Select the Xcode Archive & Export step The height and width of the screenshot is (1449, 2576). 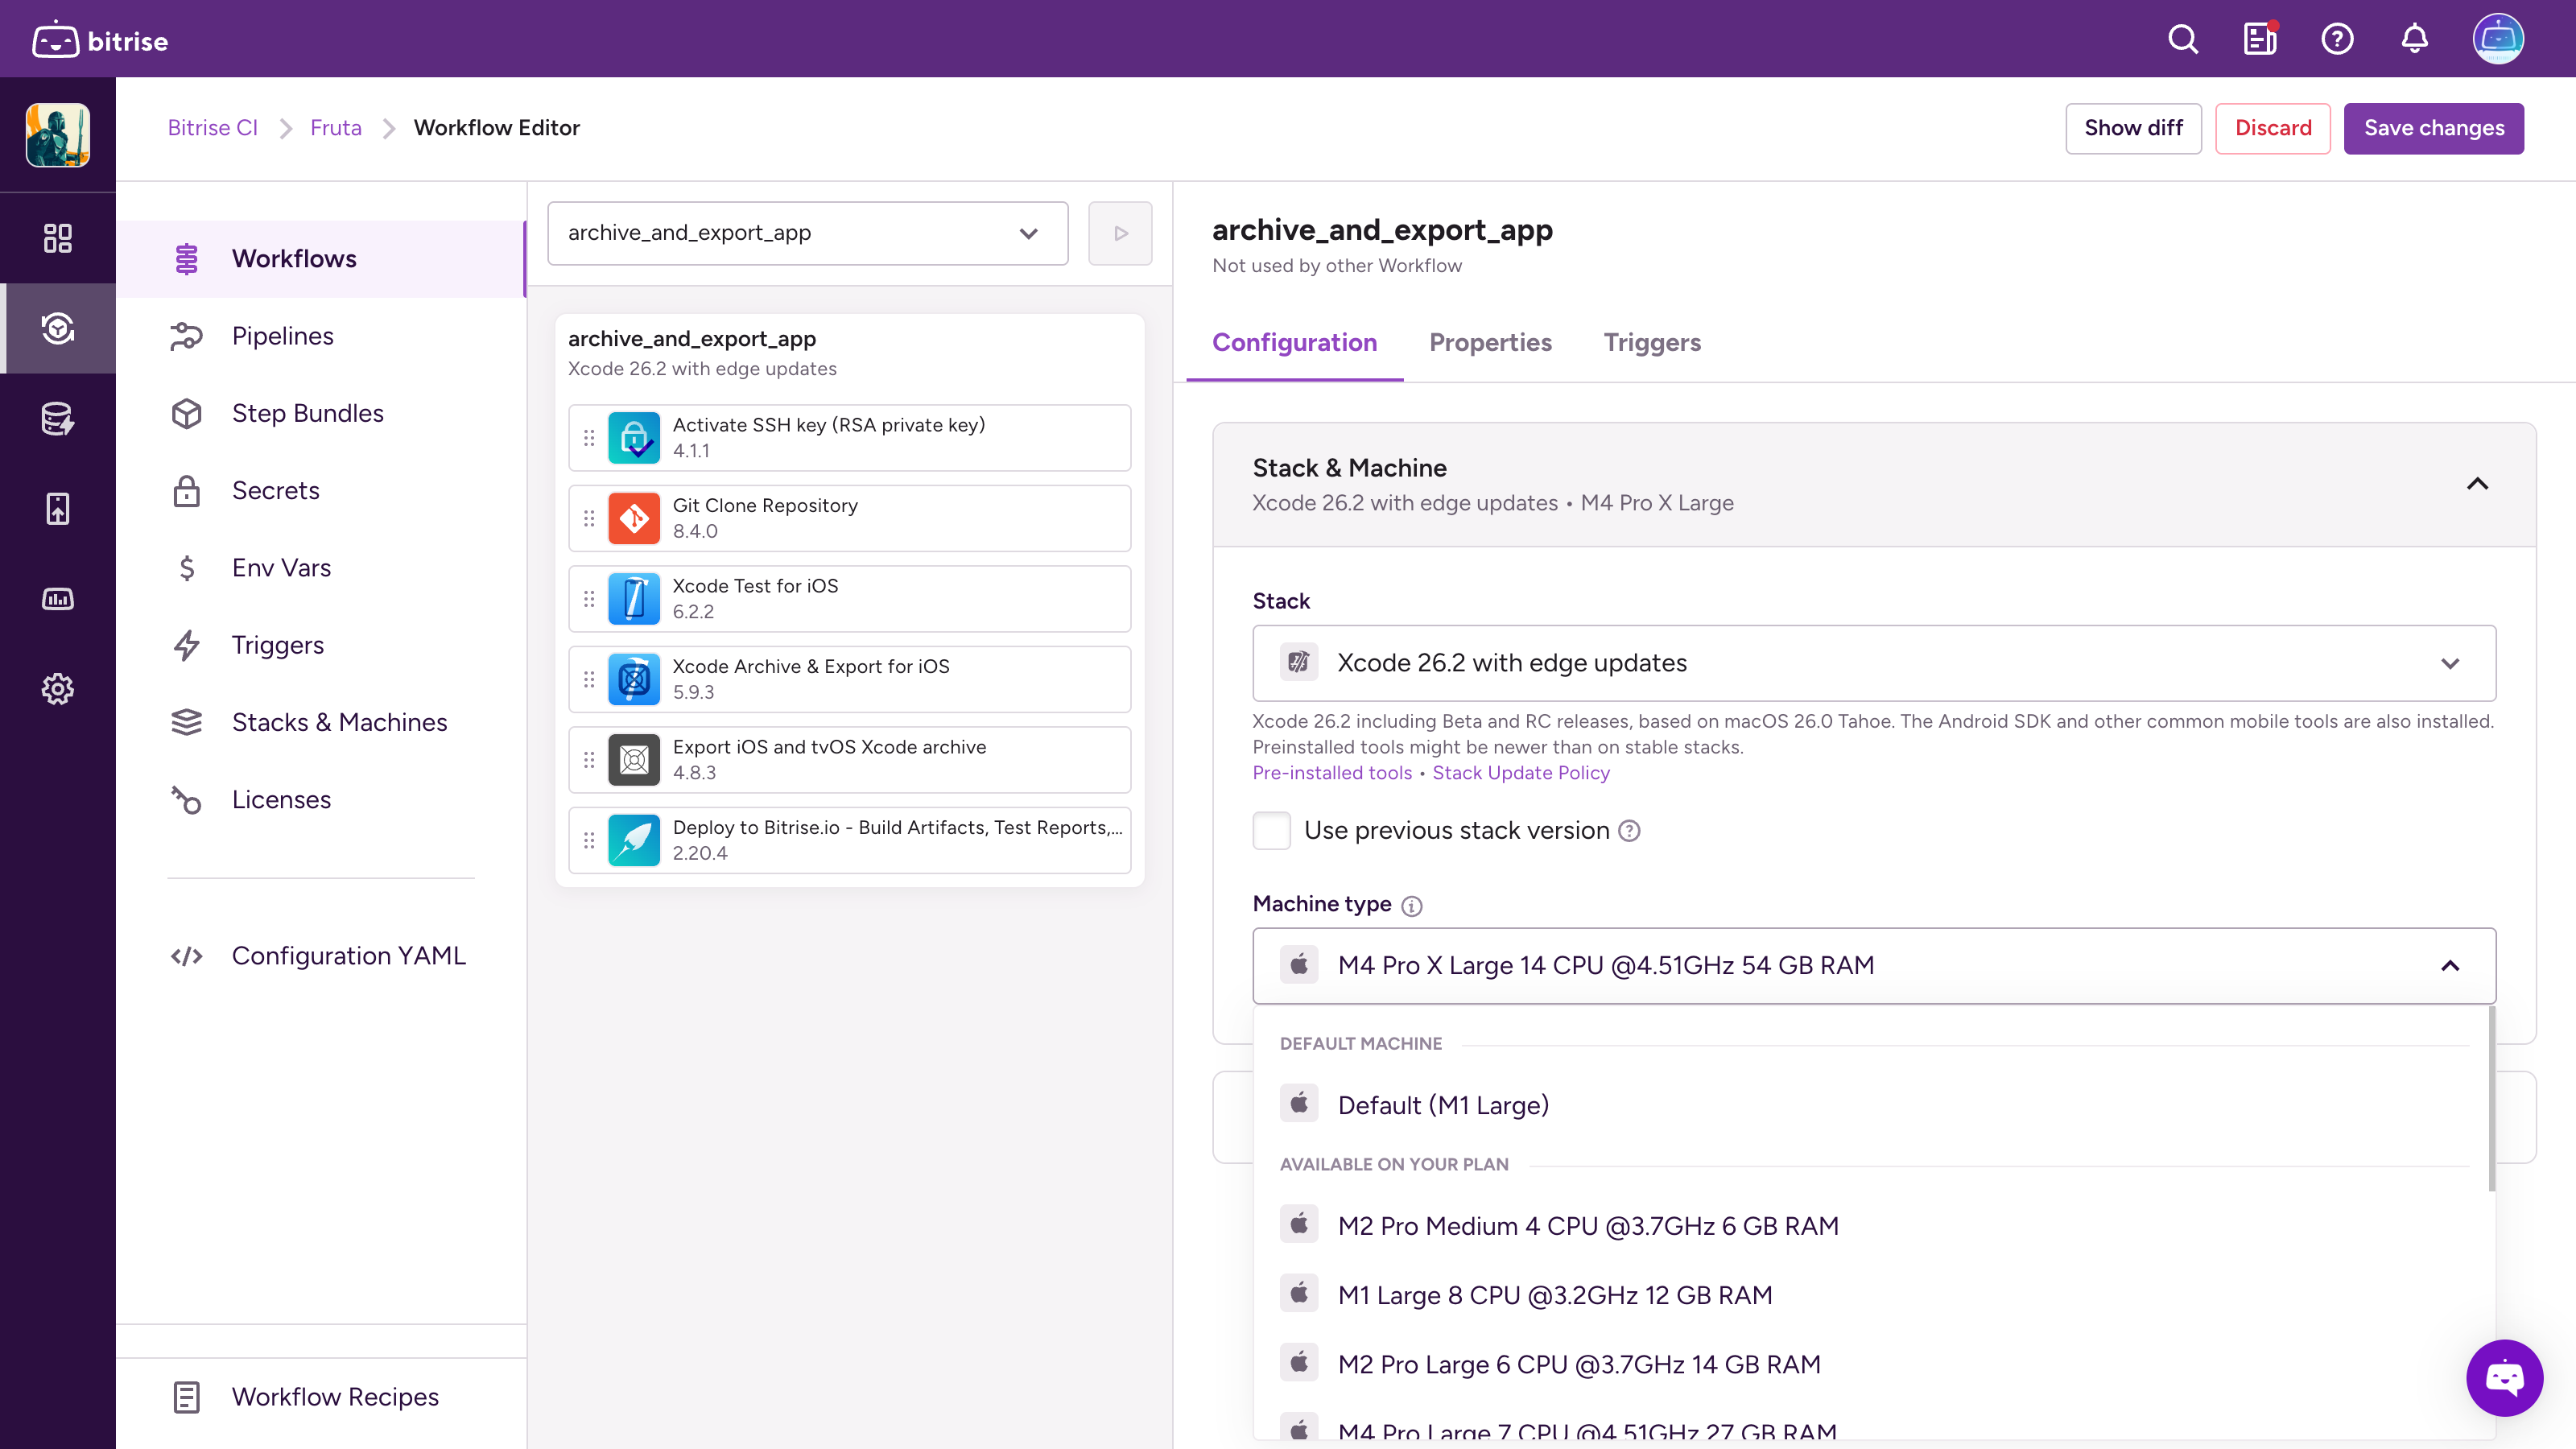click(x=849, y=679)
